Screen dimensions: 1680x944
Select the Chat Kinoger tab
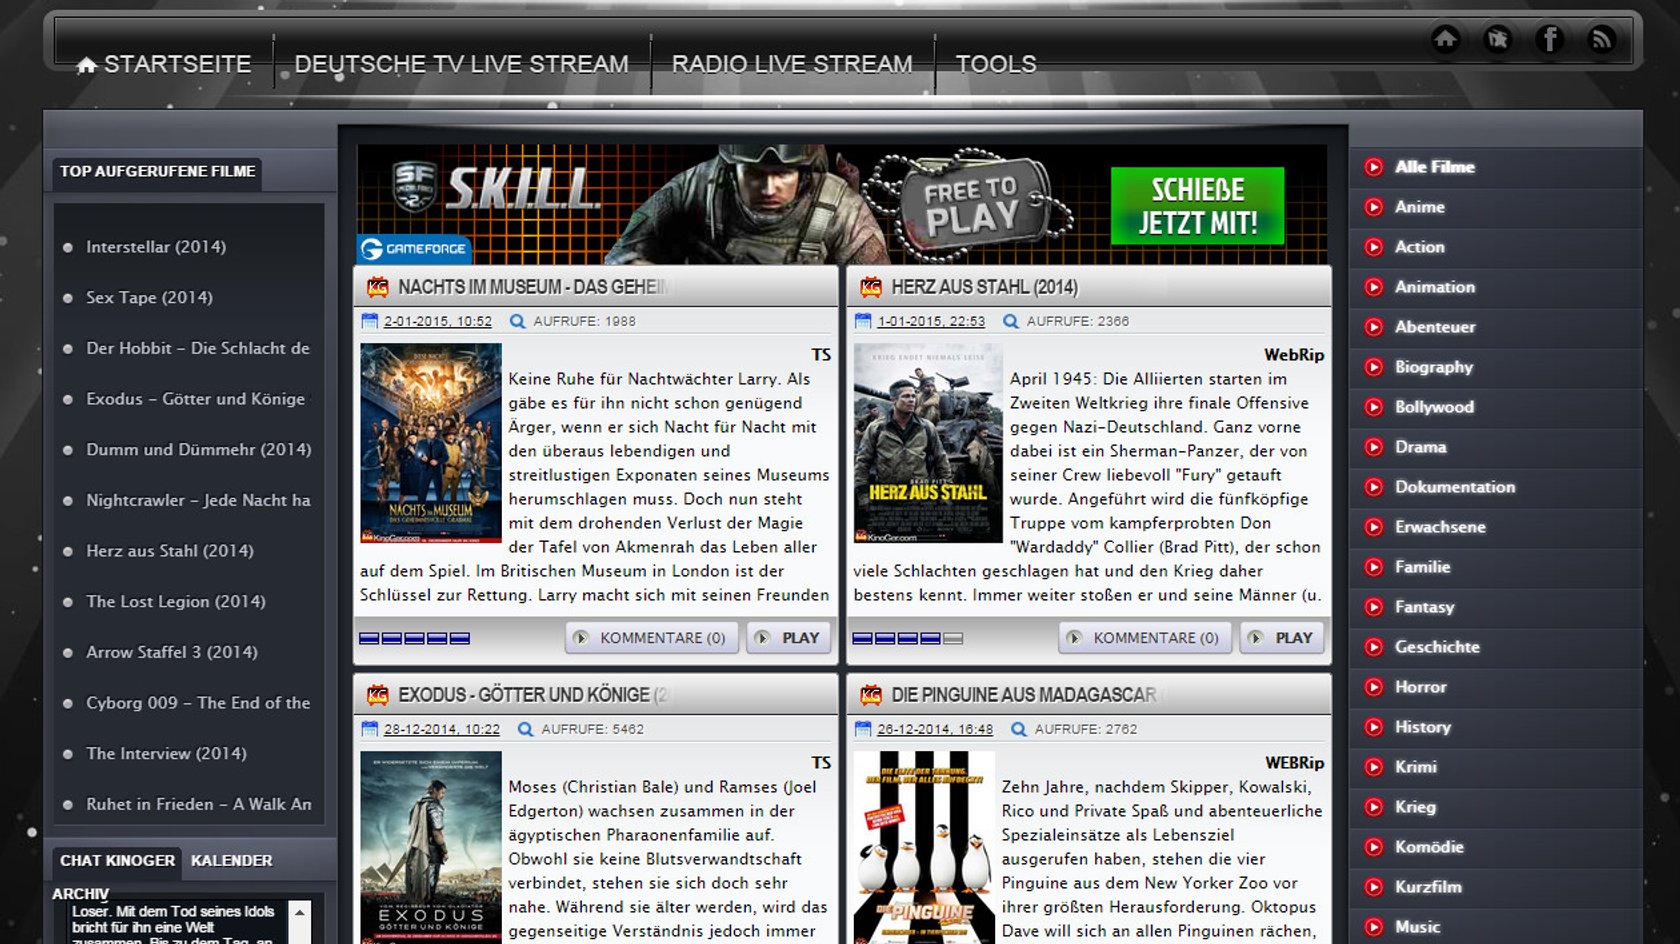(117, 860)
